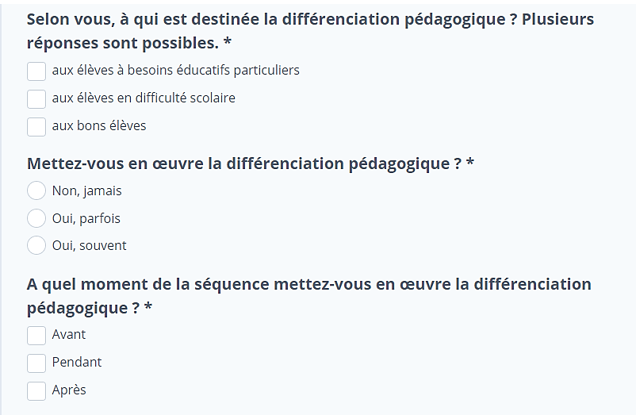This screenshot has width=636, height=415.
Task: Choose the 'Oui, parfois' radio option
Action: tap(36, 218)
